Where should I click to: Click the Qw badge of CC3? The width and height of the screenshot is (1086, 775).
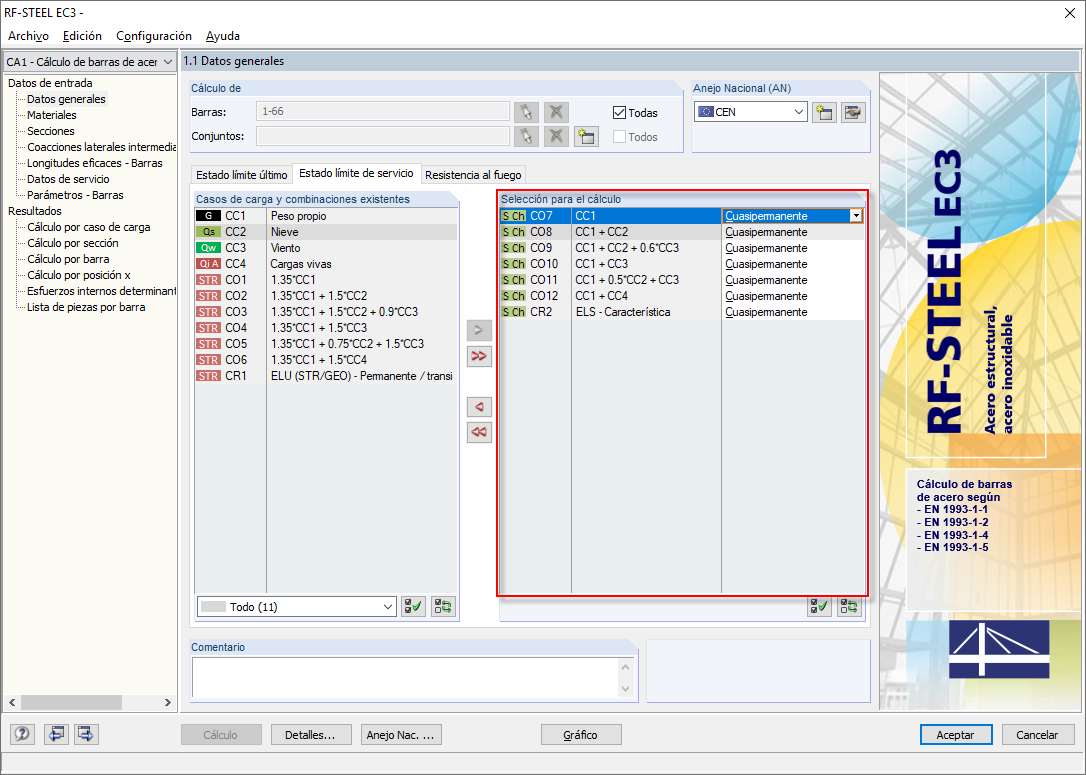pyautogui.click(x=208, y=248)
